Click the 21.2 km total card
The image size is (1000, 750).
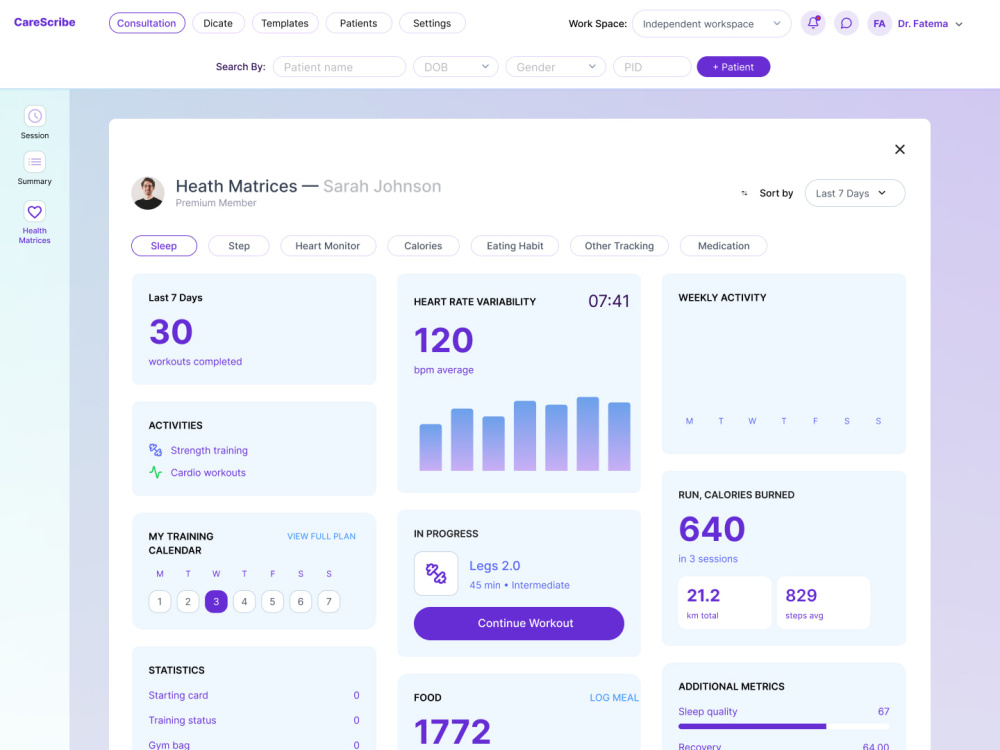coord(724,603)
